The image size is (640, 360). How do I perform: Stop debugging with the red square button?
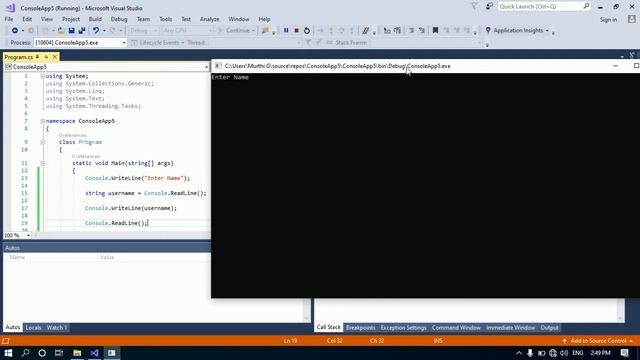click(x=296, y=31)
